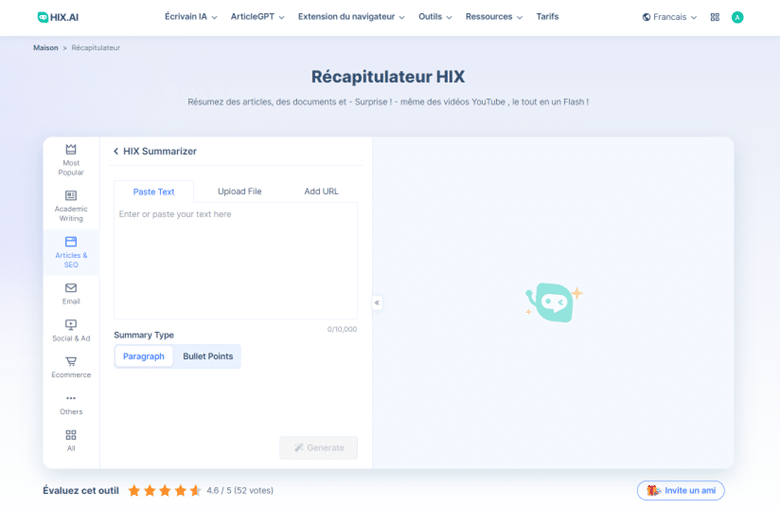The image size is (780, 510).
Task: Click the 0/10,000 character counter
Action: 342,329
